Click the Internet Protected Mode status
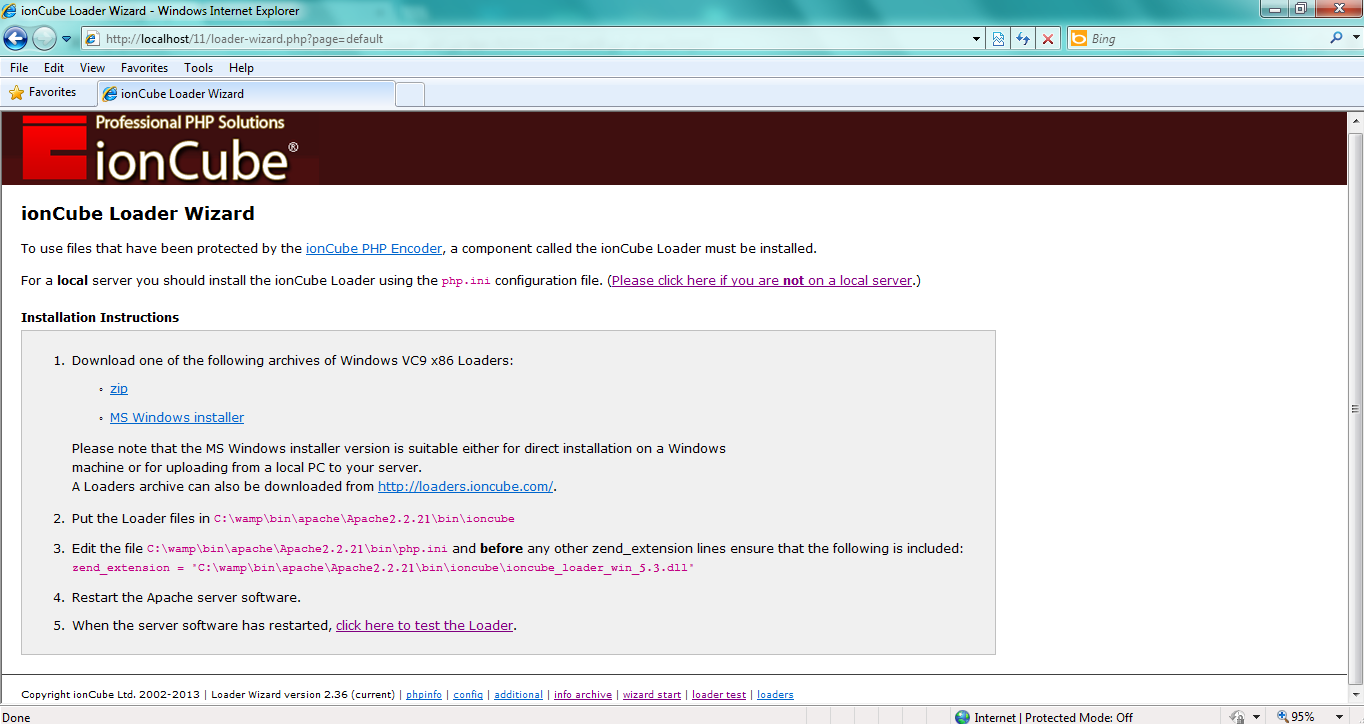Image resolution: width=1364 pixels, height=724 pixels. [1054, 717]
